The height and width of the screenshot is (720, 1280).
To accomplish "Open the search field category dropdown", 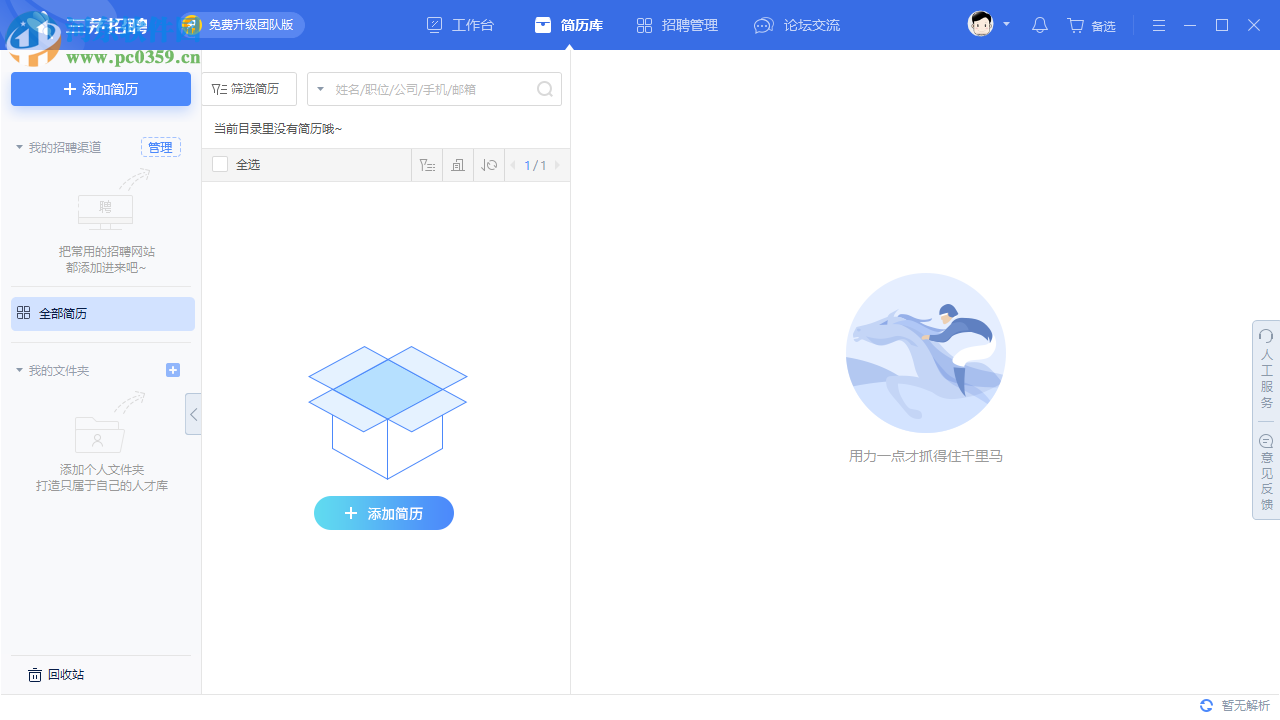I will [x=320, y=89].
